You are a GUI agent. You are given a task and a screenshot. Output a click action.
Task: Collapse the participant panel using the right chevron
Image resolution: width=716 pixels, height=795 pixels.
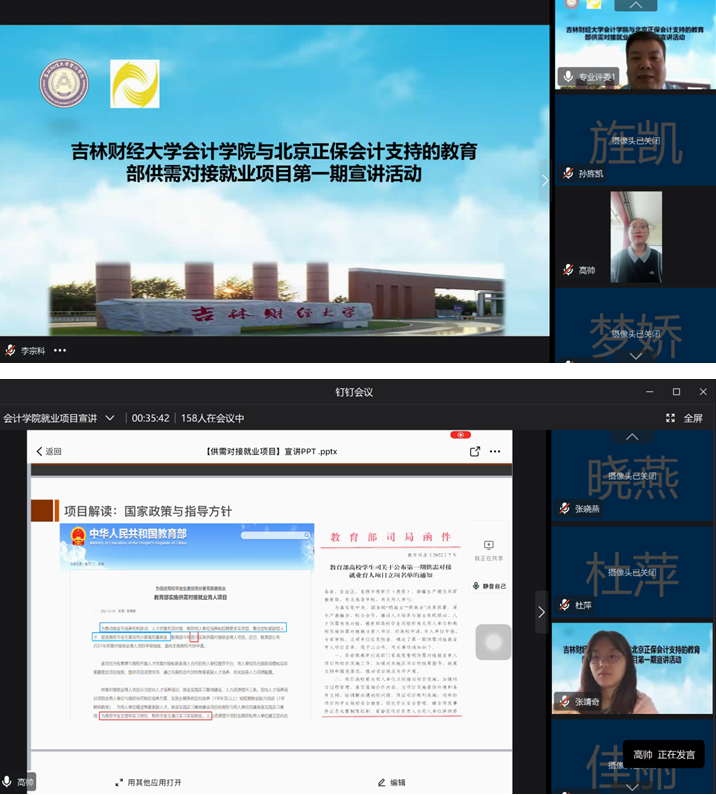click(x=542, y=612)
